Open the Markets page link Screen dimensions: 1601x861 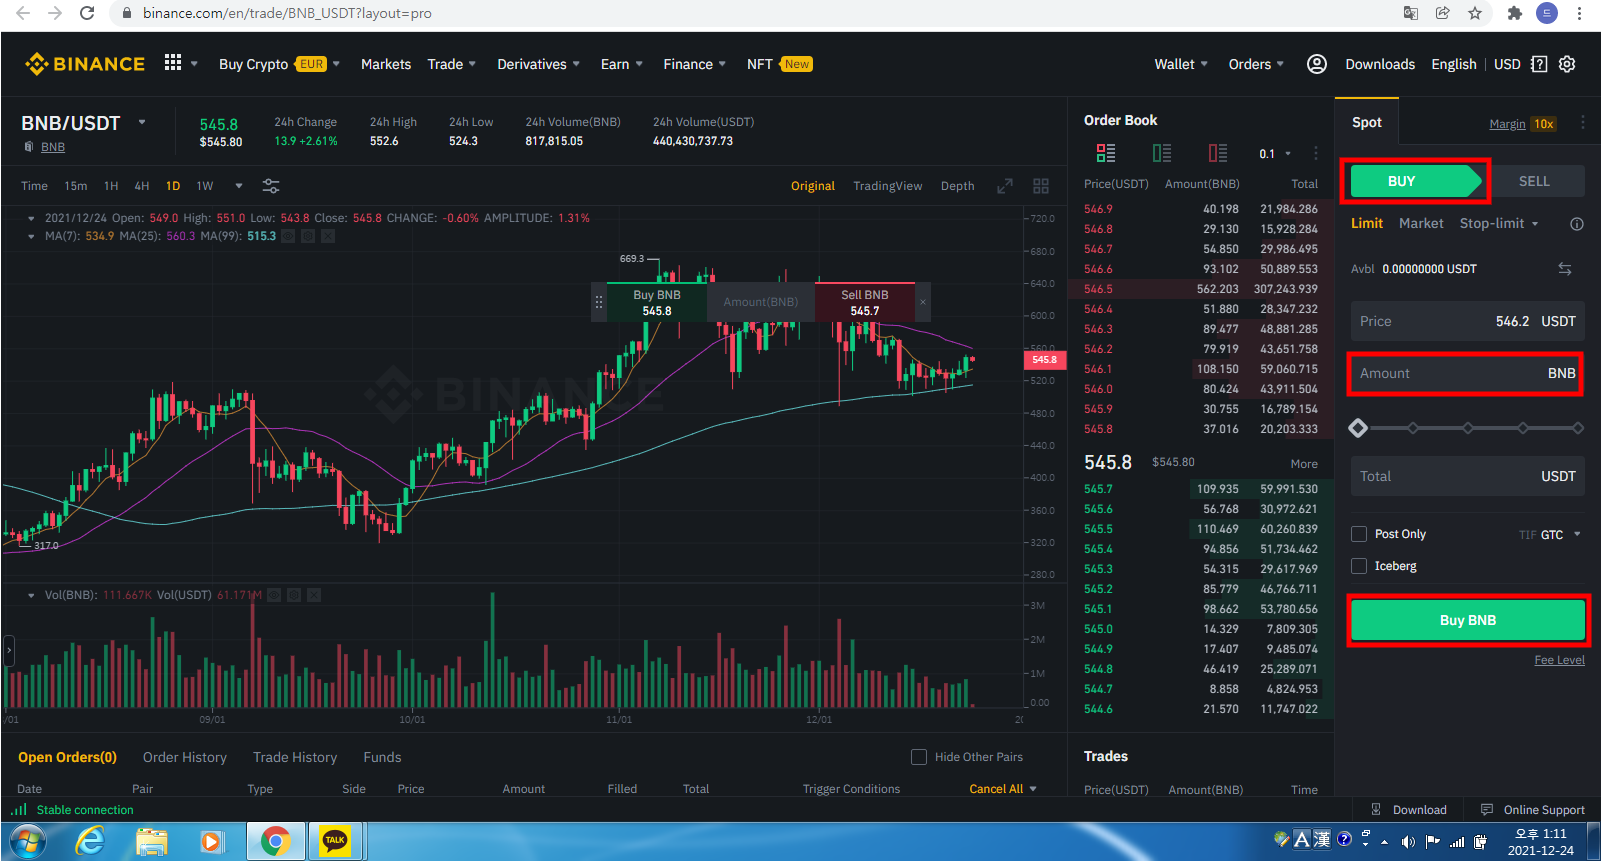coord(386,64)
